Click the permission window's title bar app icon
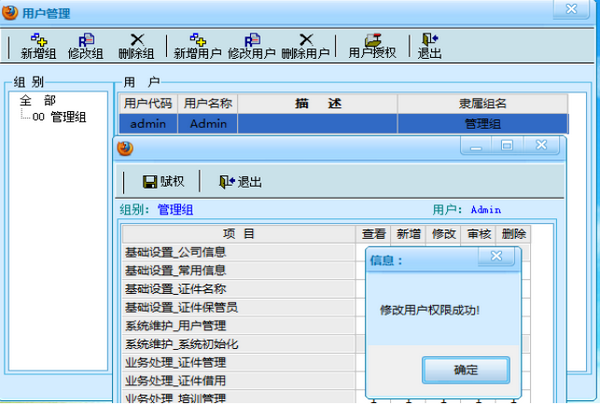Screen dimensions: 600x405 coord(125,149)
